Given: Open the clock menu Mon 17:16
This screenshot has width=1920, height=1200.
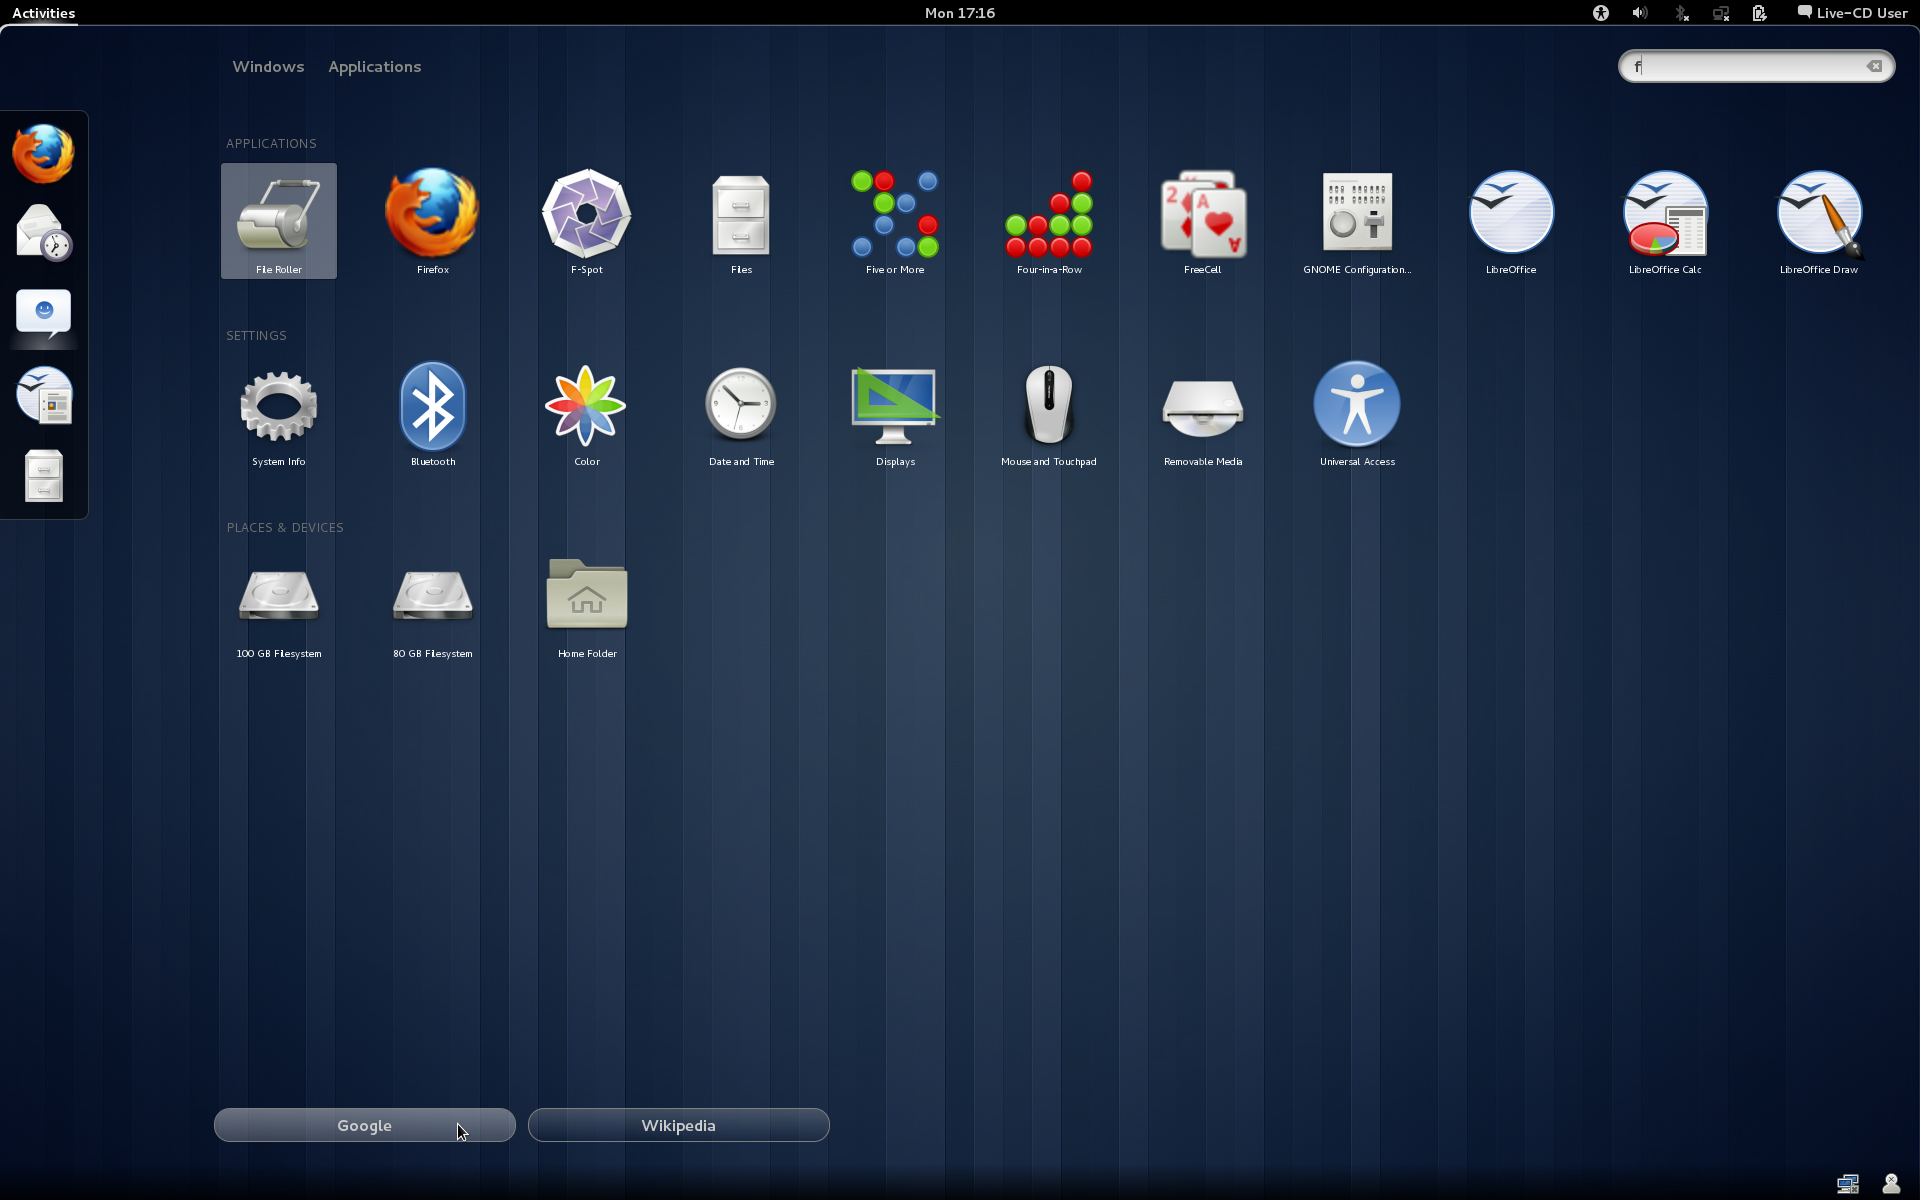Looking at the screenshot, I should 960,13.
